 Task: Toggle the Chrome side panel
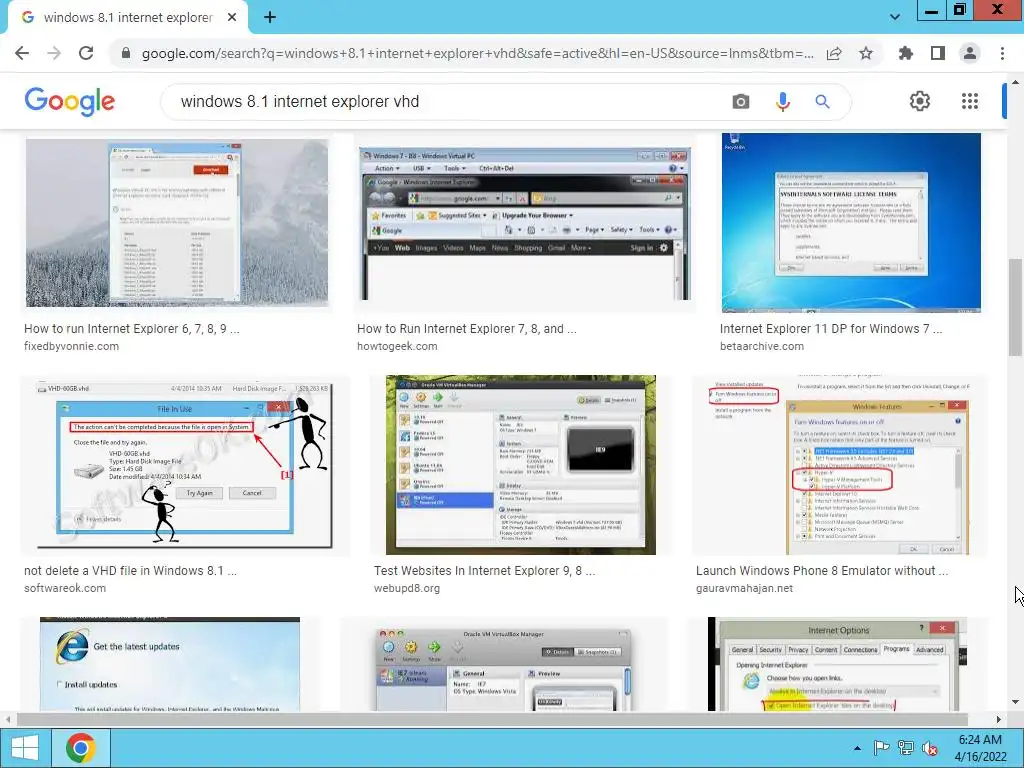tap(938, 54)
